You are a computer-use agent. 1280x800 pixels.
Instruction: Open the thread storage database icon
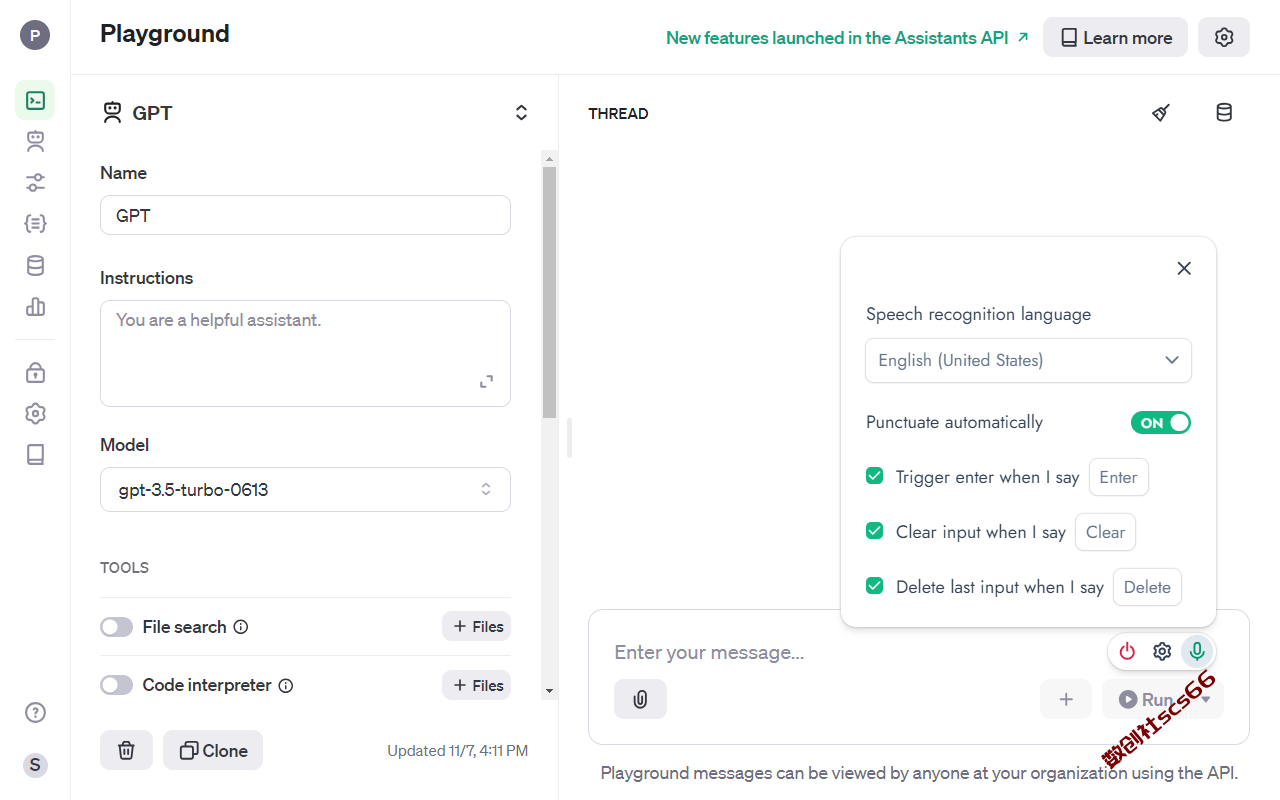point(1224,113)
